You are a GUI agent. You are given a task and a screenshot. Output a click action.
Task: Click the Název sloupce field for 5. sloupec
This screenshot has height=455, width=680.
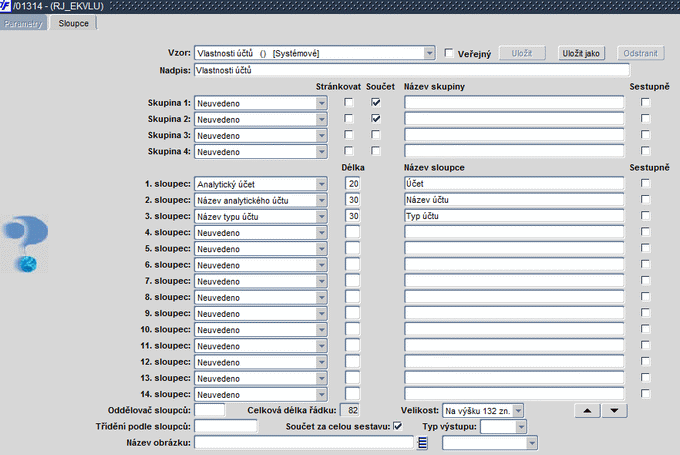(514, 248)
